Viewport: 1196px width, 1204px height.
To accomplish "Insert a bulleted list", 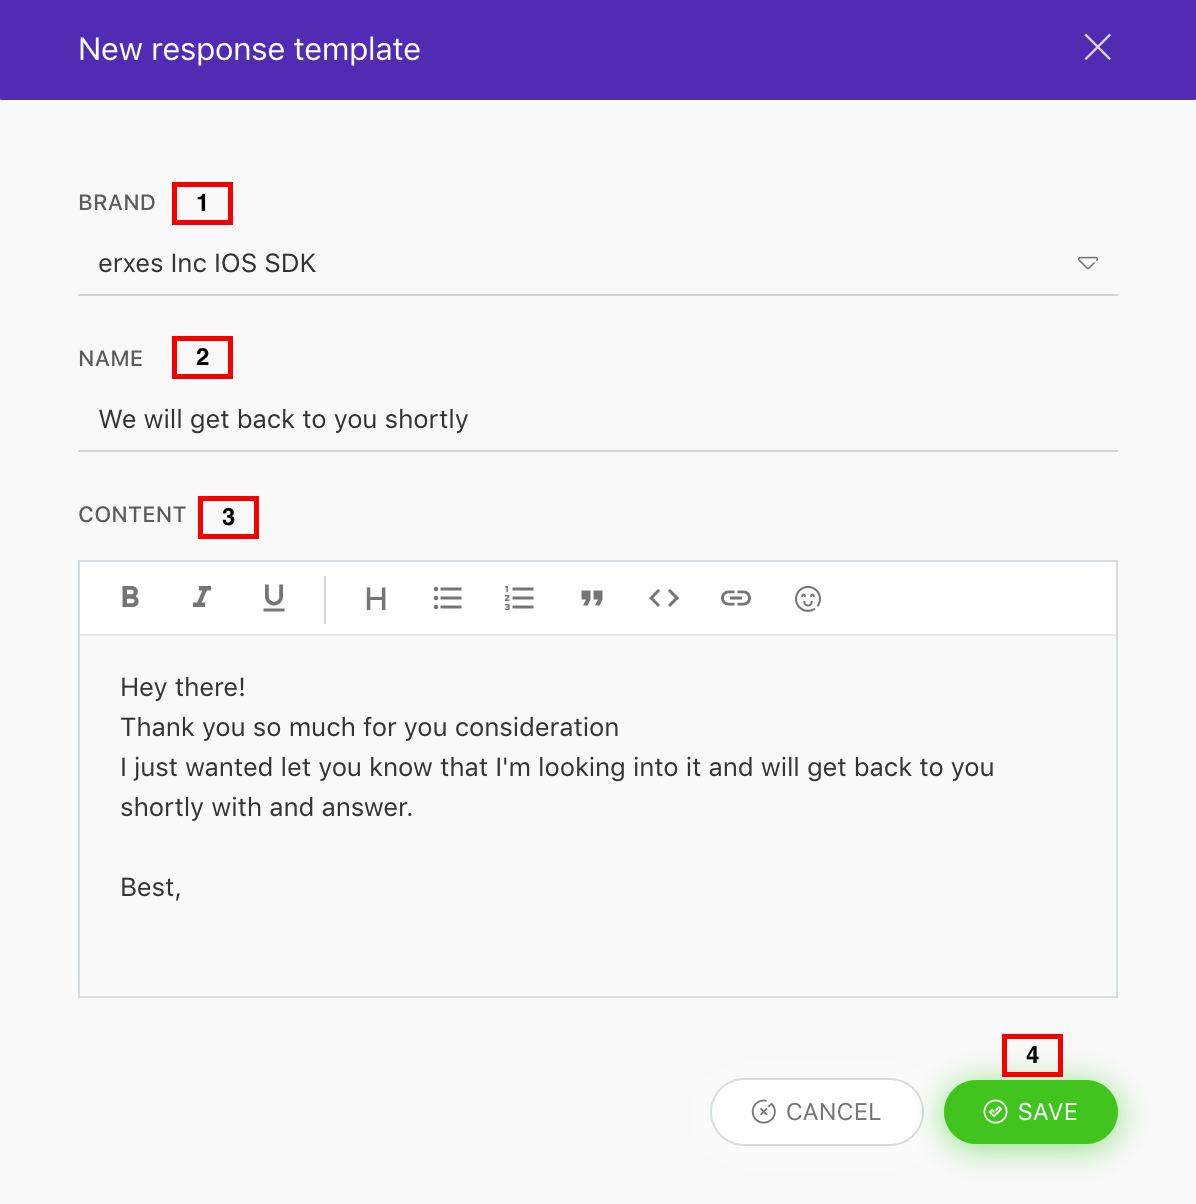I will tap(448, 598).
